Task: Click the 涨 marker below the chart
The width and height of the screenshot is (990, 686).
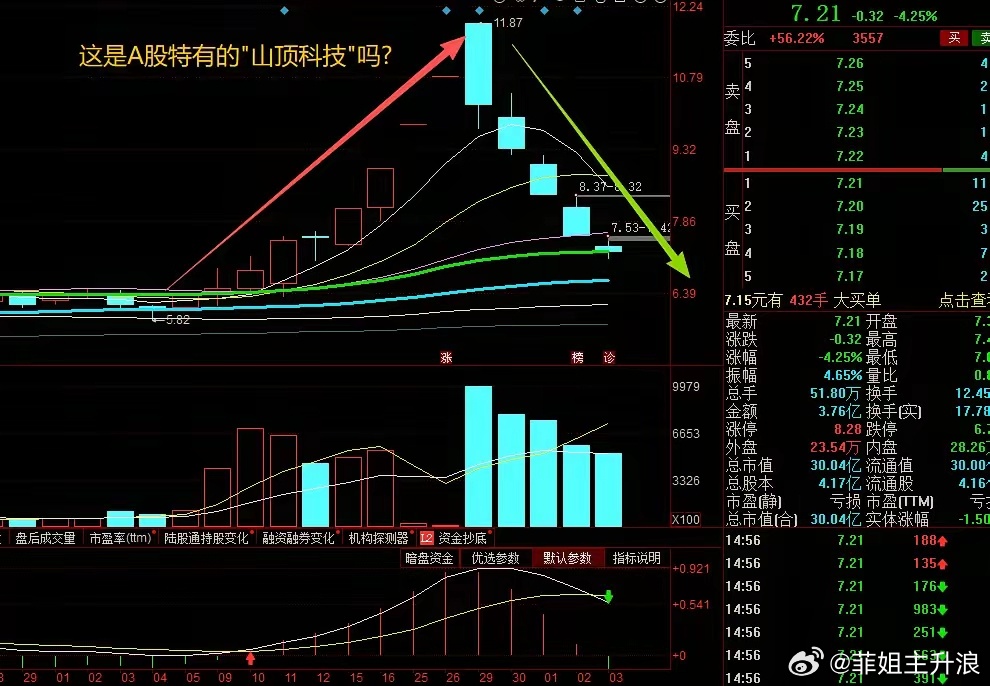Action: (446, 358)
